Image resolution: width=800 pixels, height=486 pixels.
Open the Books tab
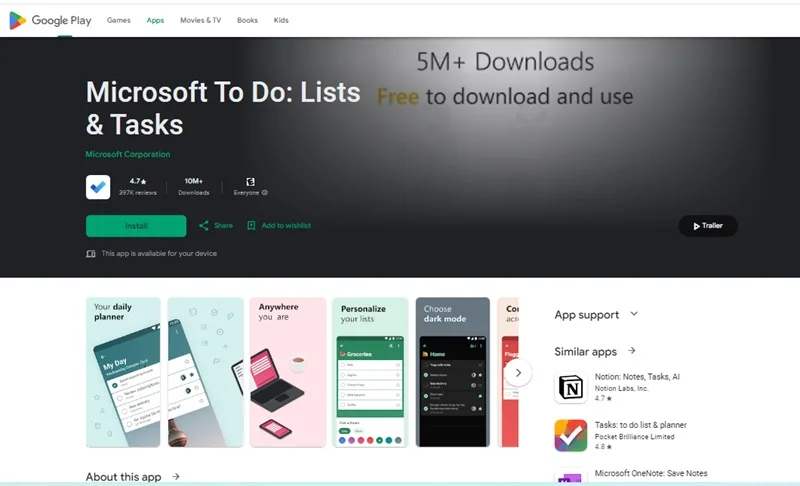click(247, 20)
